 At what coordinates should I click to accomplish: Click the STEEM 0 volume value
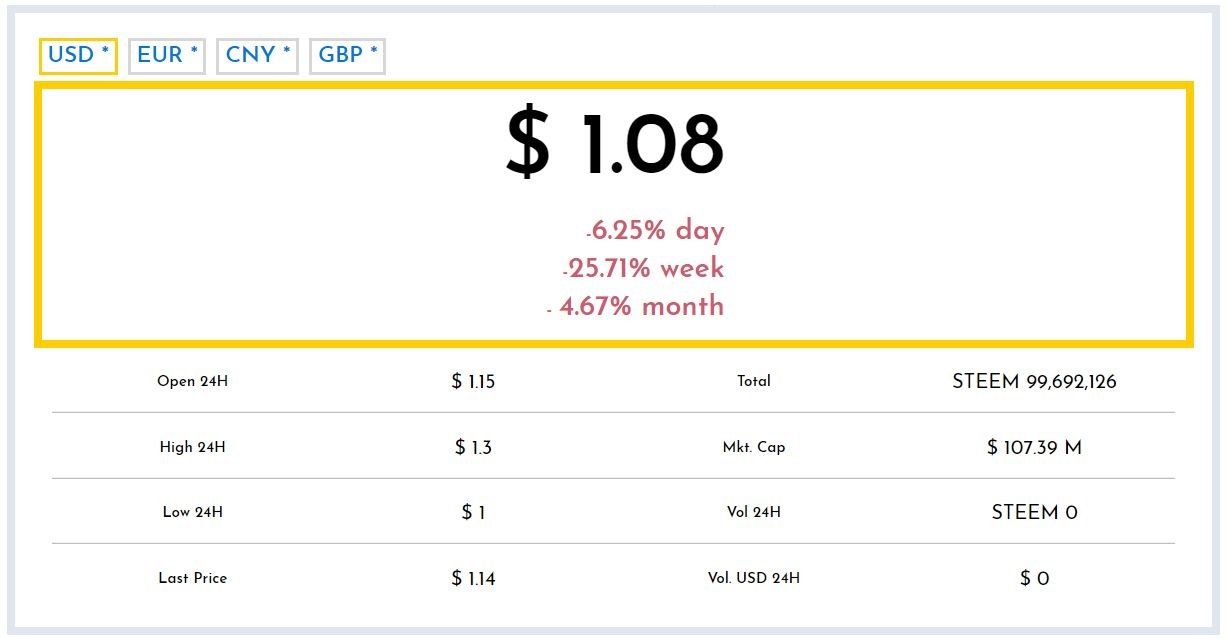coord(1034,512)
